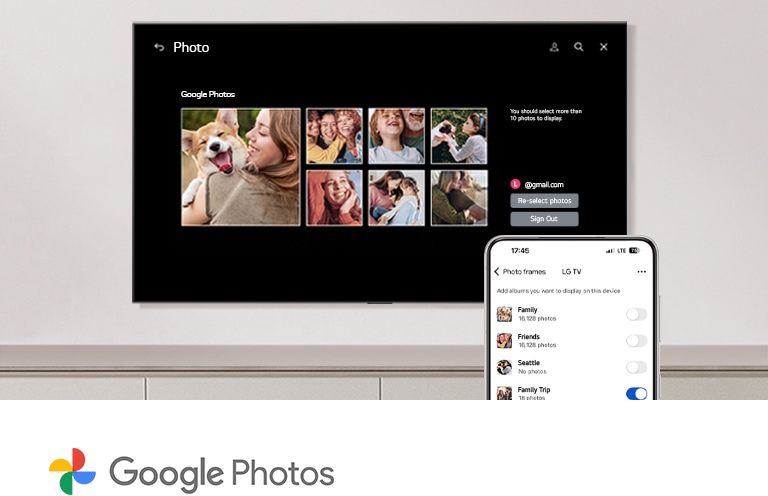The width and height of the screenshot is (768, 496).
Task: Open the user account icon on TV
Action: [554, 47]
